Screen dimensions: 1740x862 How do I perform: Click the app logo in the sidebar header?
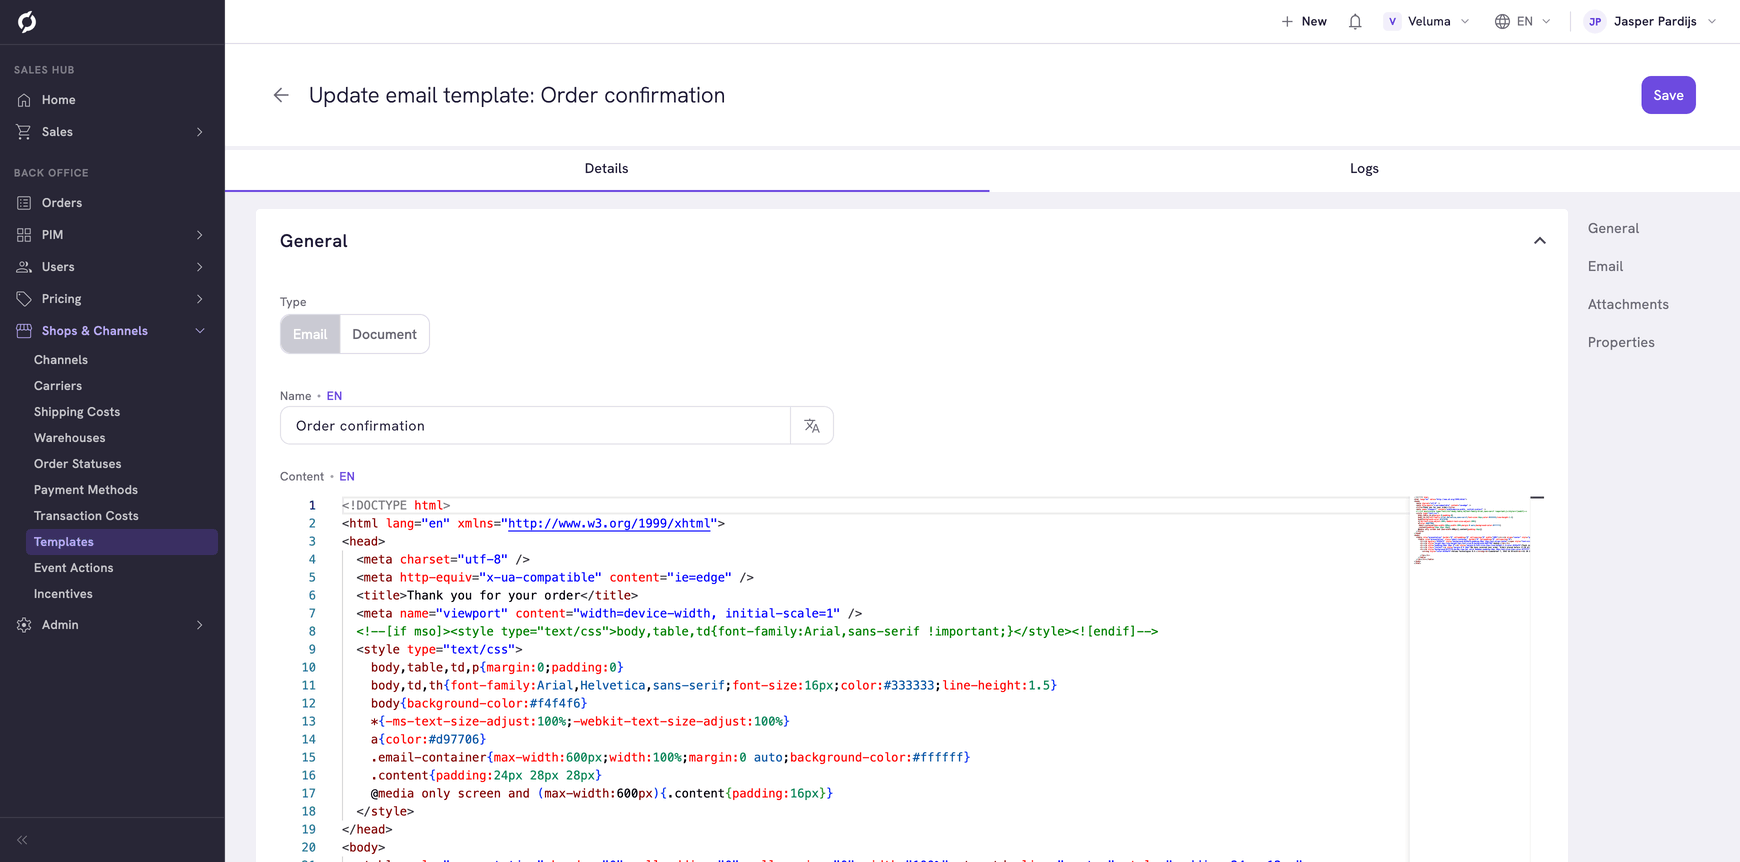click(27, 22)
